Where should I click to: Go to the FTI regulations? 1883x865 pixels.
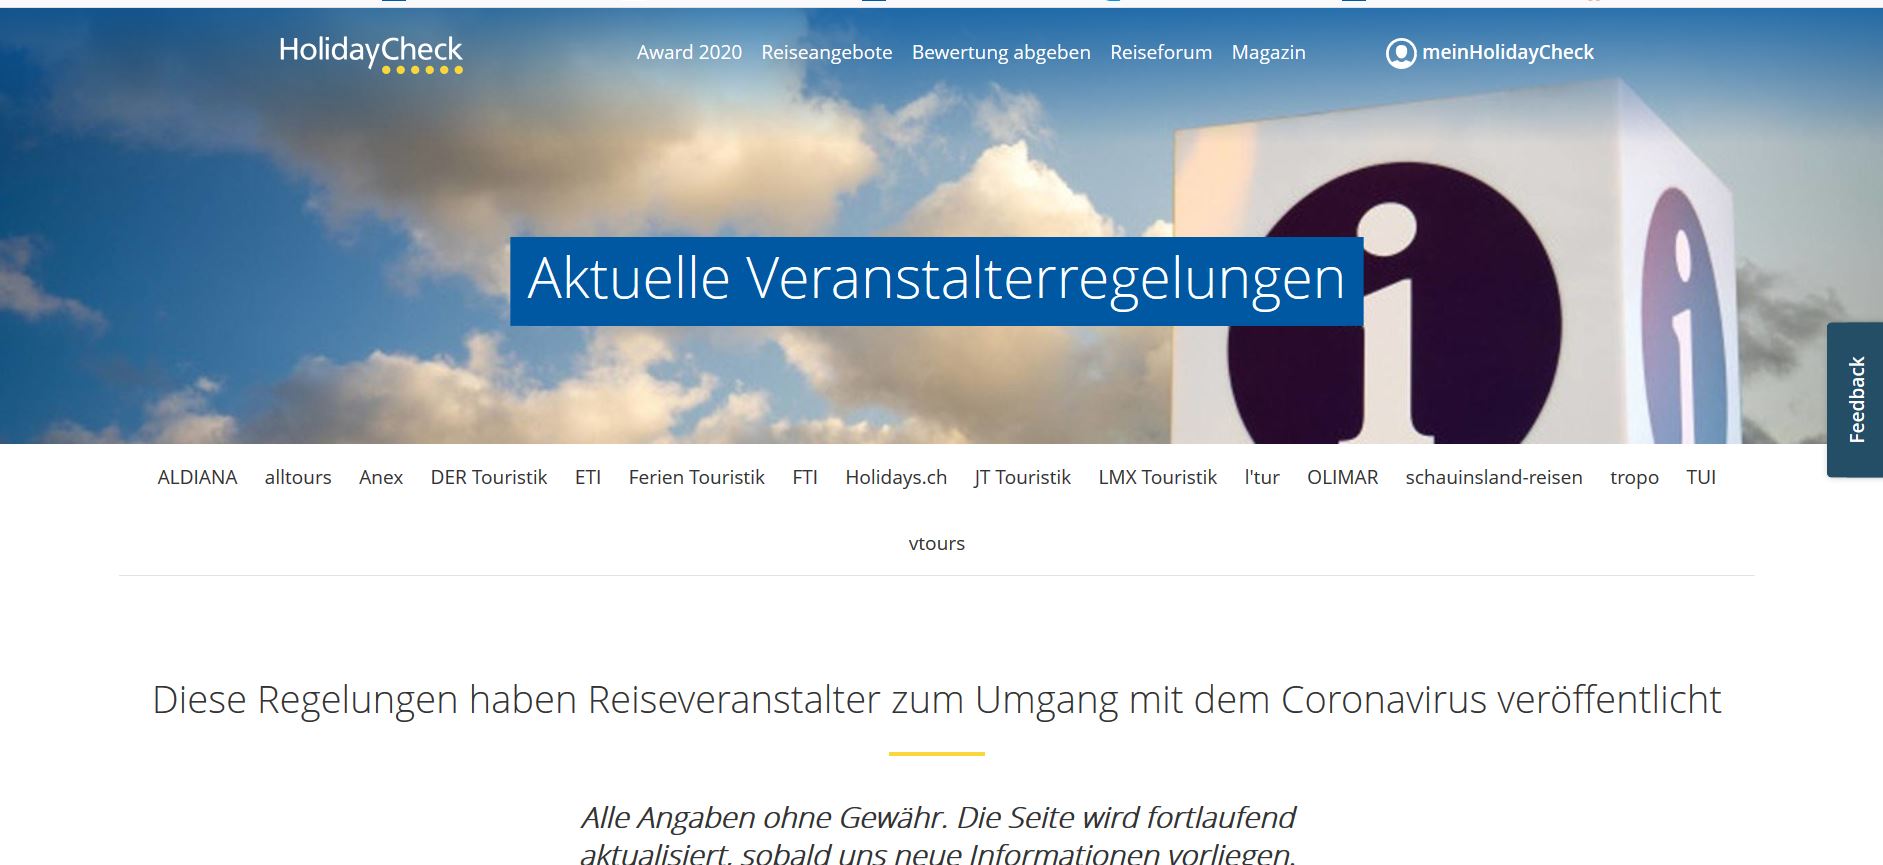[x=805, y=477]
